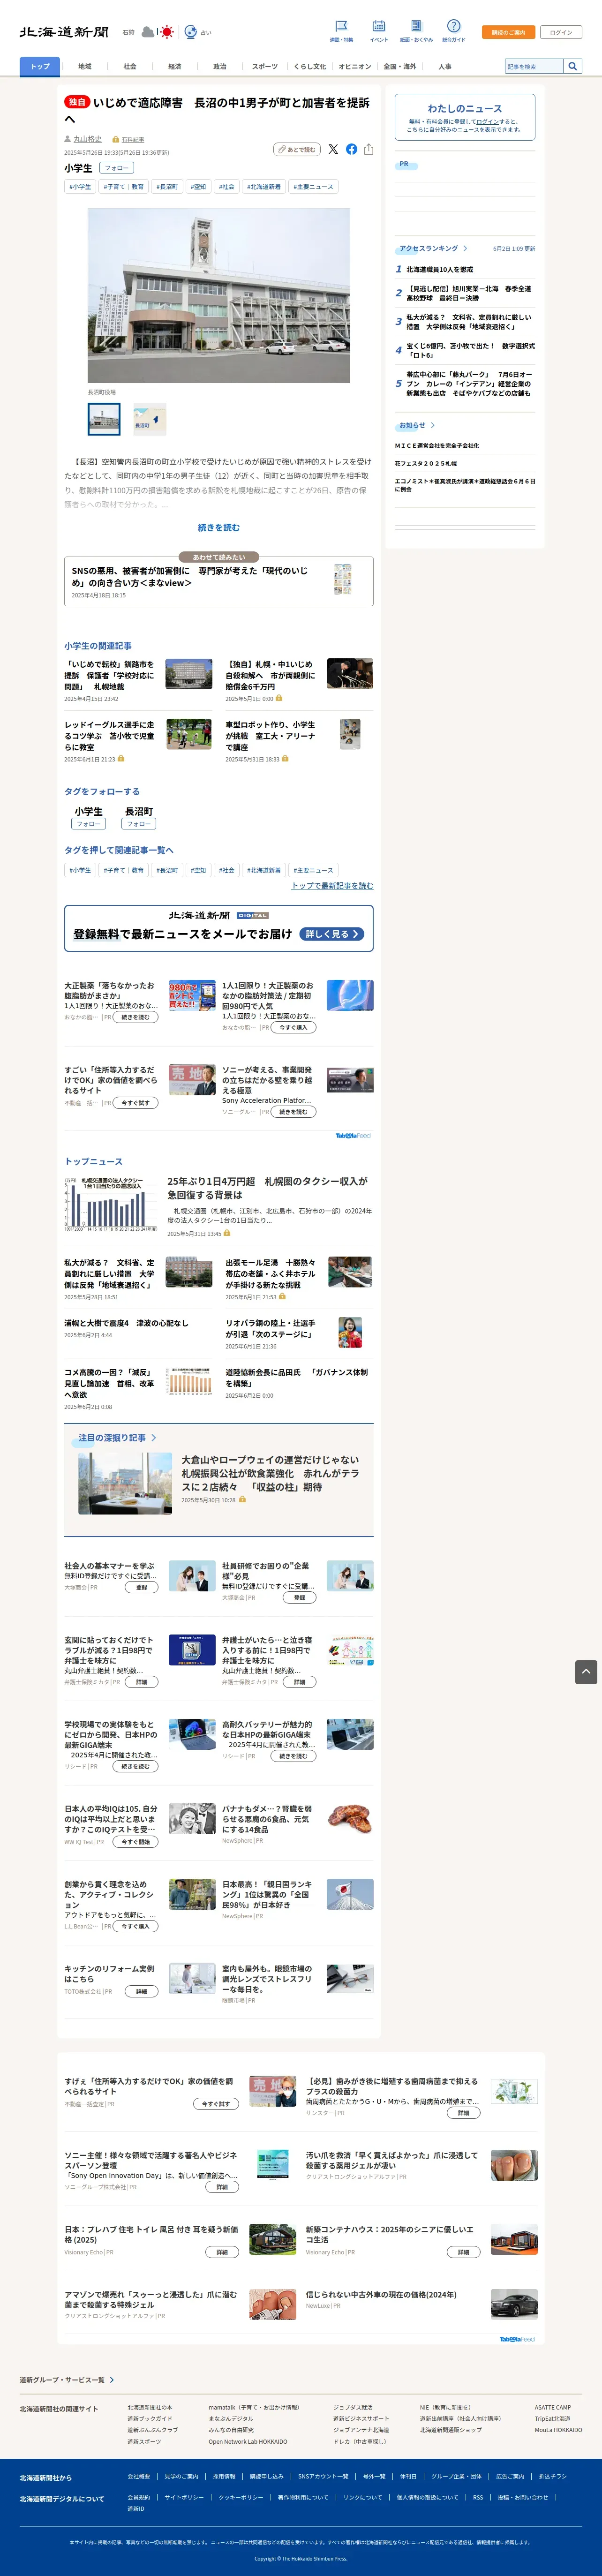Screen dimensions: 602x2576
Task: Open the taxi revenue top news article
Action: point(267,1187)
